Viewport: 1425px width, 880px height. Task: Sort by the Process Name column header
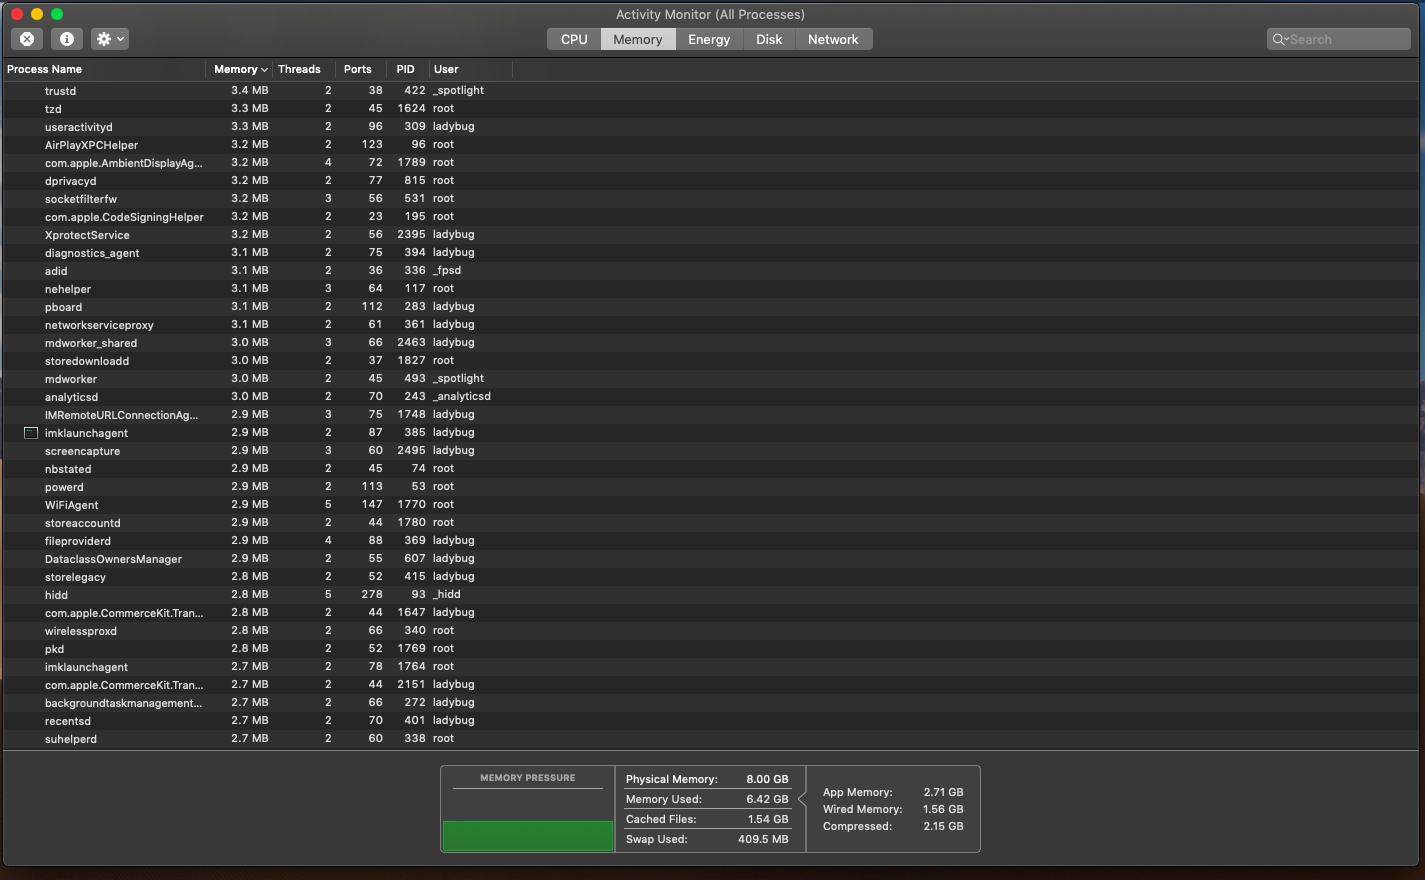[x=104, y=69]
